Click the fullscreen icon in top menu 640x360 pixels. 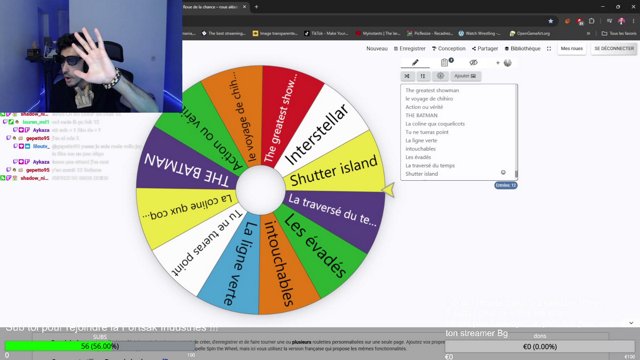pyautogui.click(x=549, y=49)
